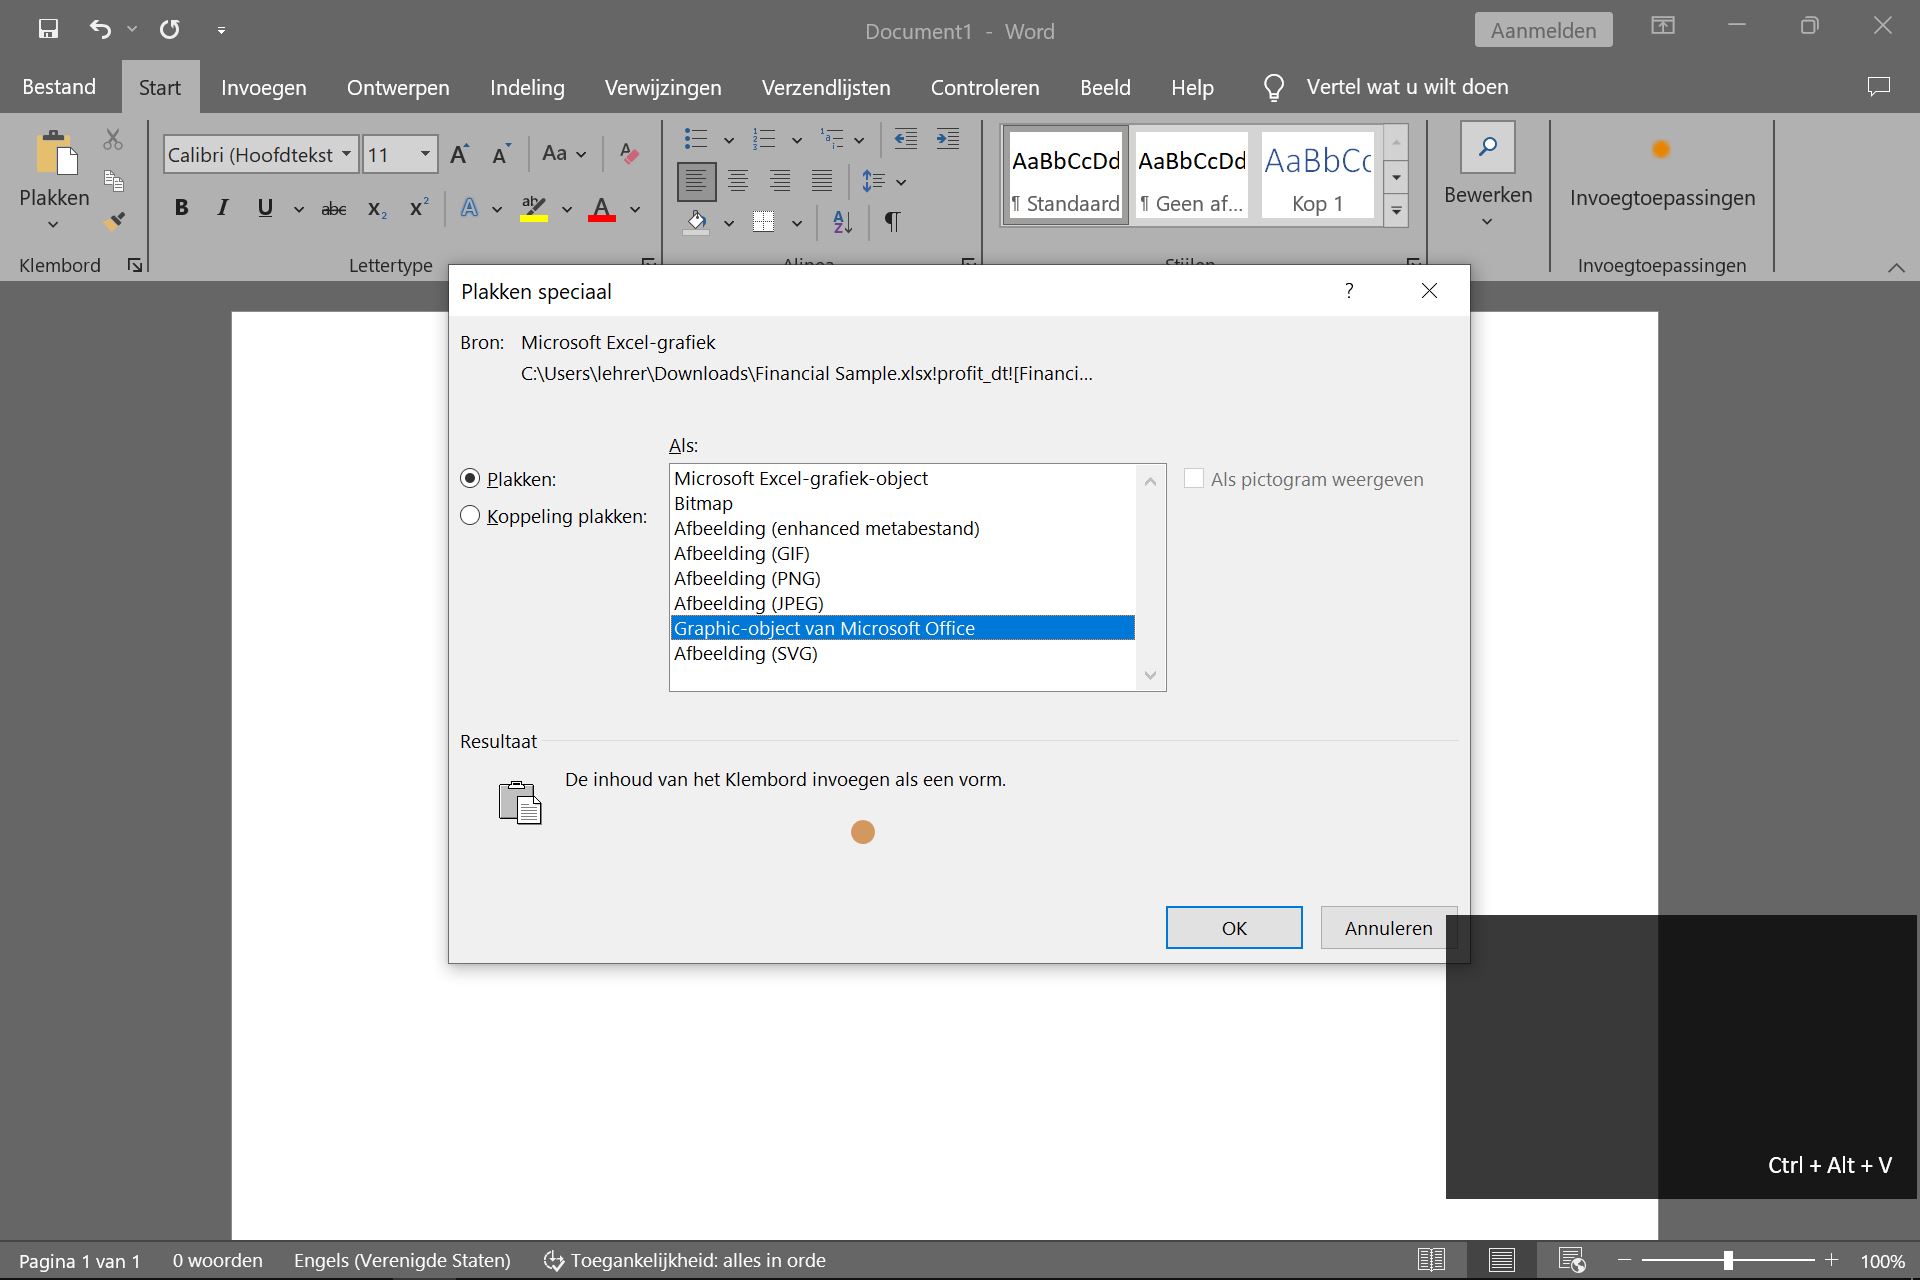Open the Change Case Aa dropdown
This screenshot has width=1920, height=1280.
point(564,154)
